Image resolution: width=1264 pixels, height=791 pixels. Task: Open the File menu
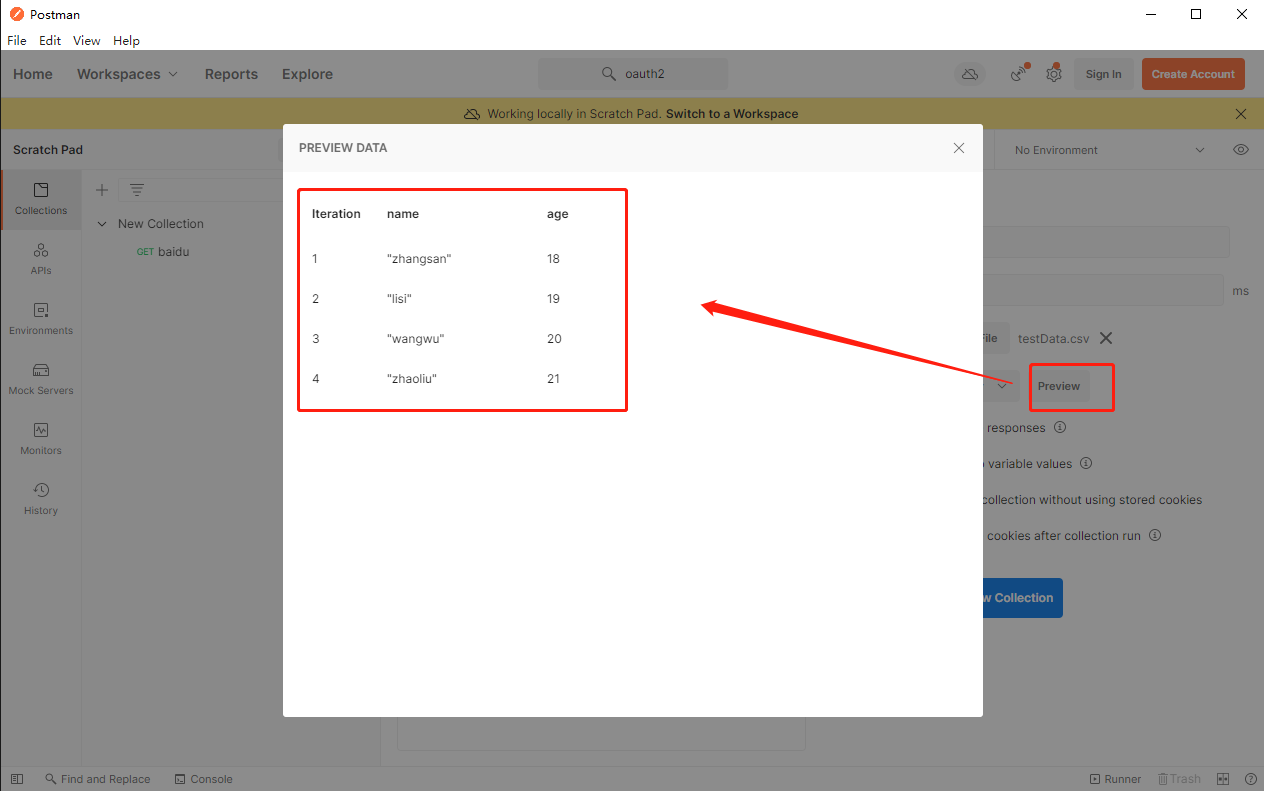(x=17, y=41)
